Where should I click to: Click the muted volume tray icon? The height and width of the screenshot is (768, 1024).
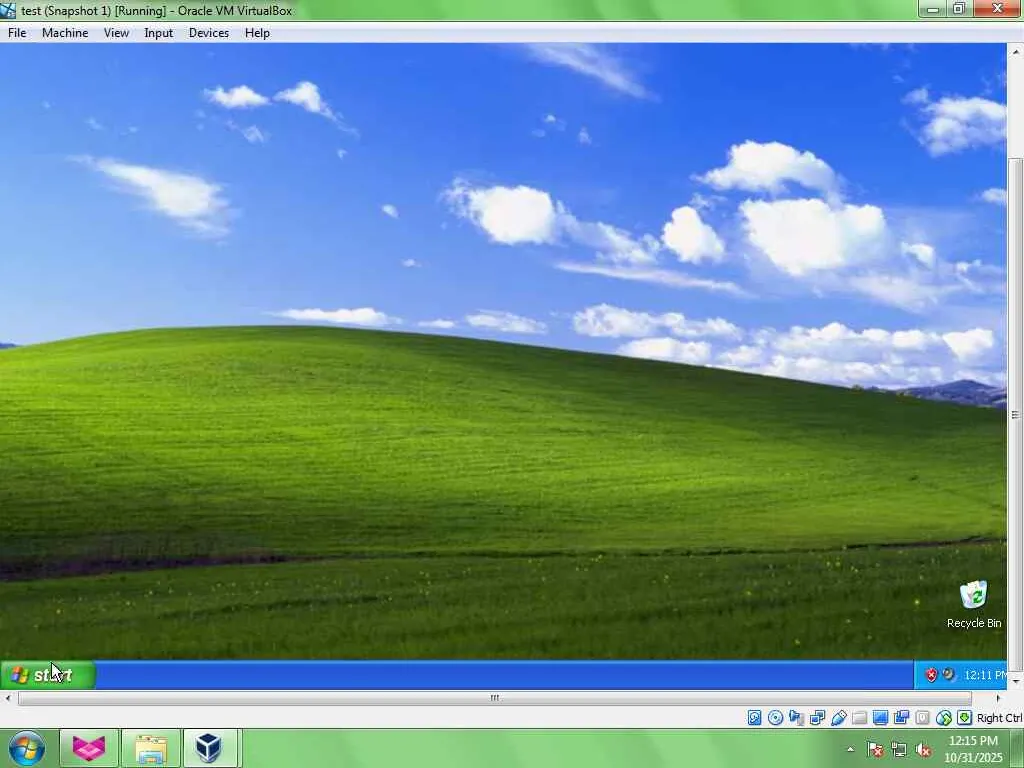pos(923,749)
